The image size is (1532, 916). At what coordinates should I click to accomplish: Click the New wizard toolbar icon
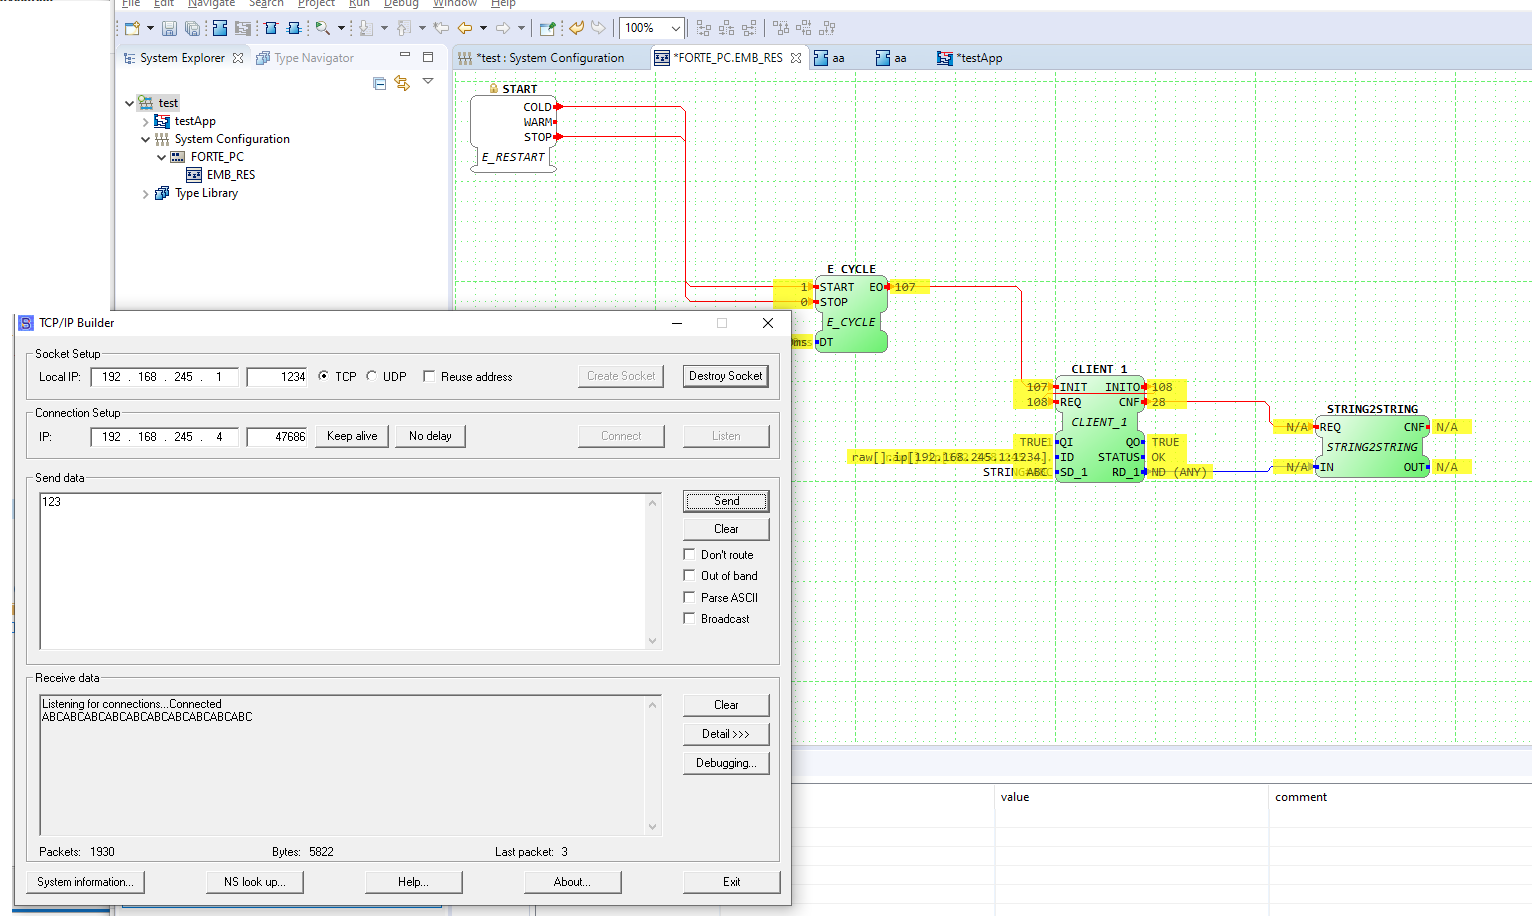(132, 28)
